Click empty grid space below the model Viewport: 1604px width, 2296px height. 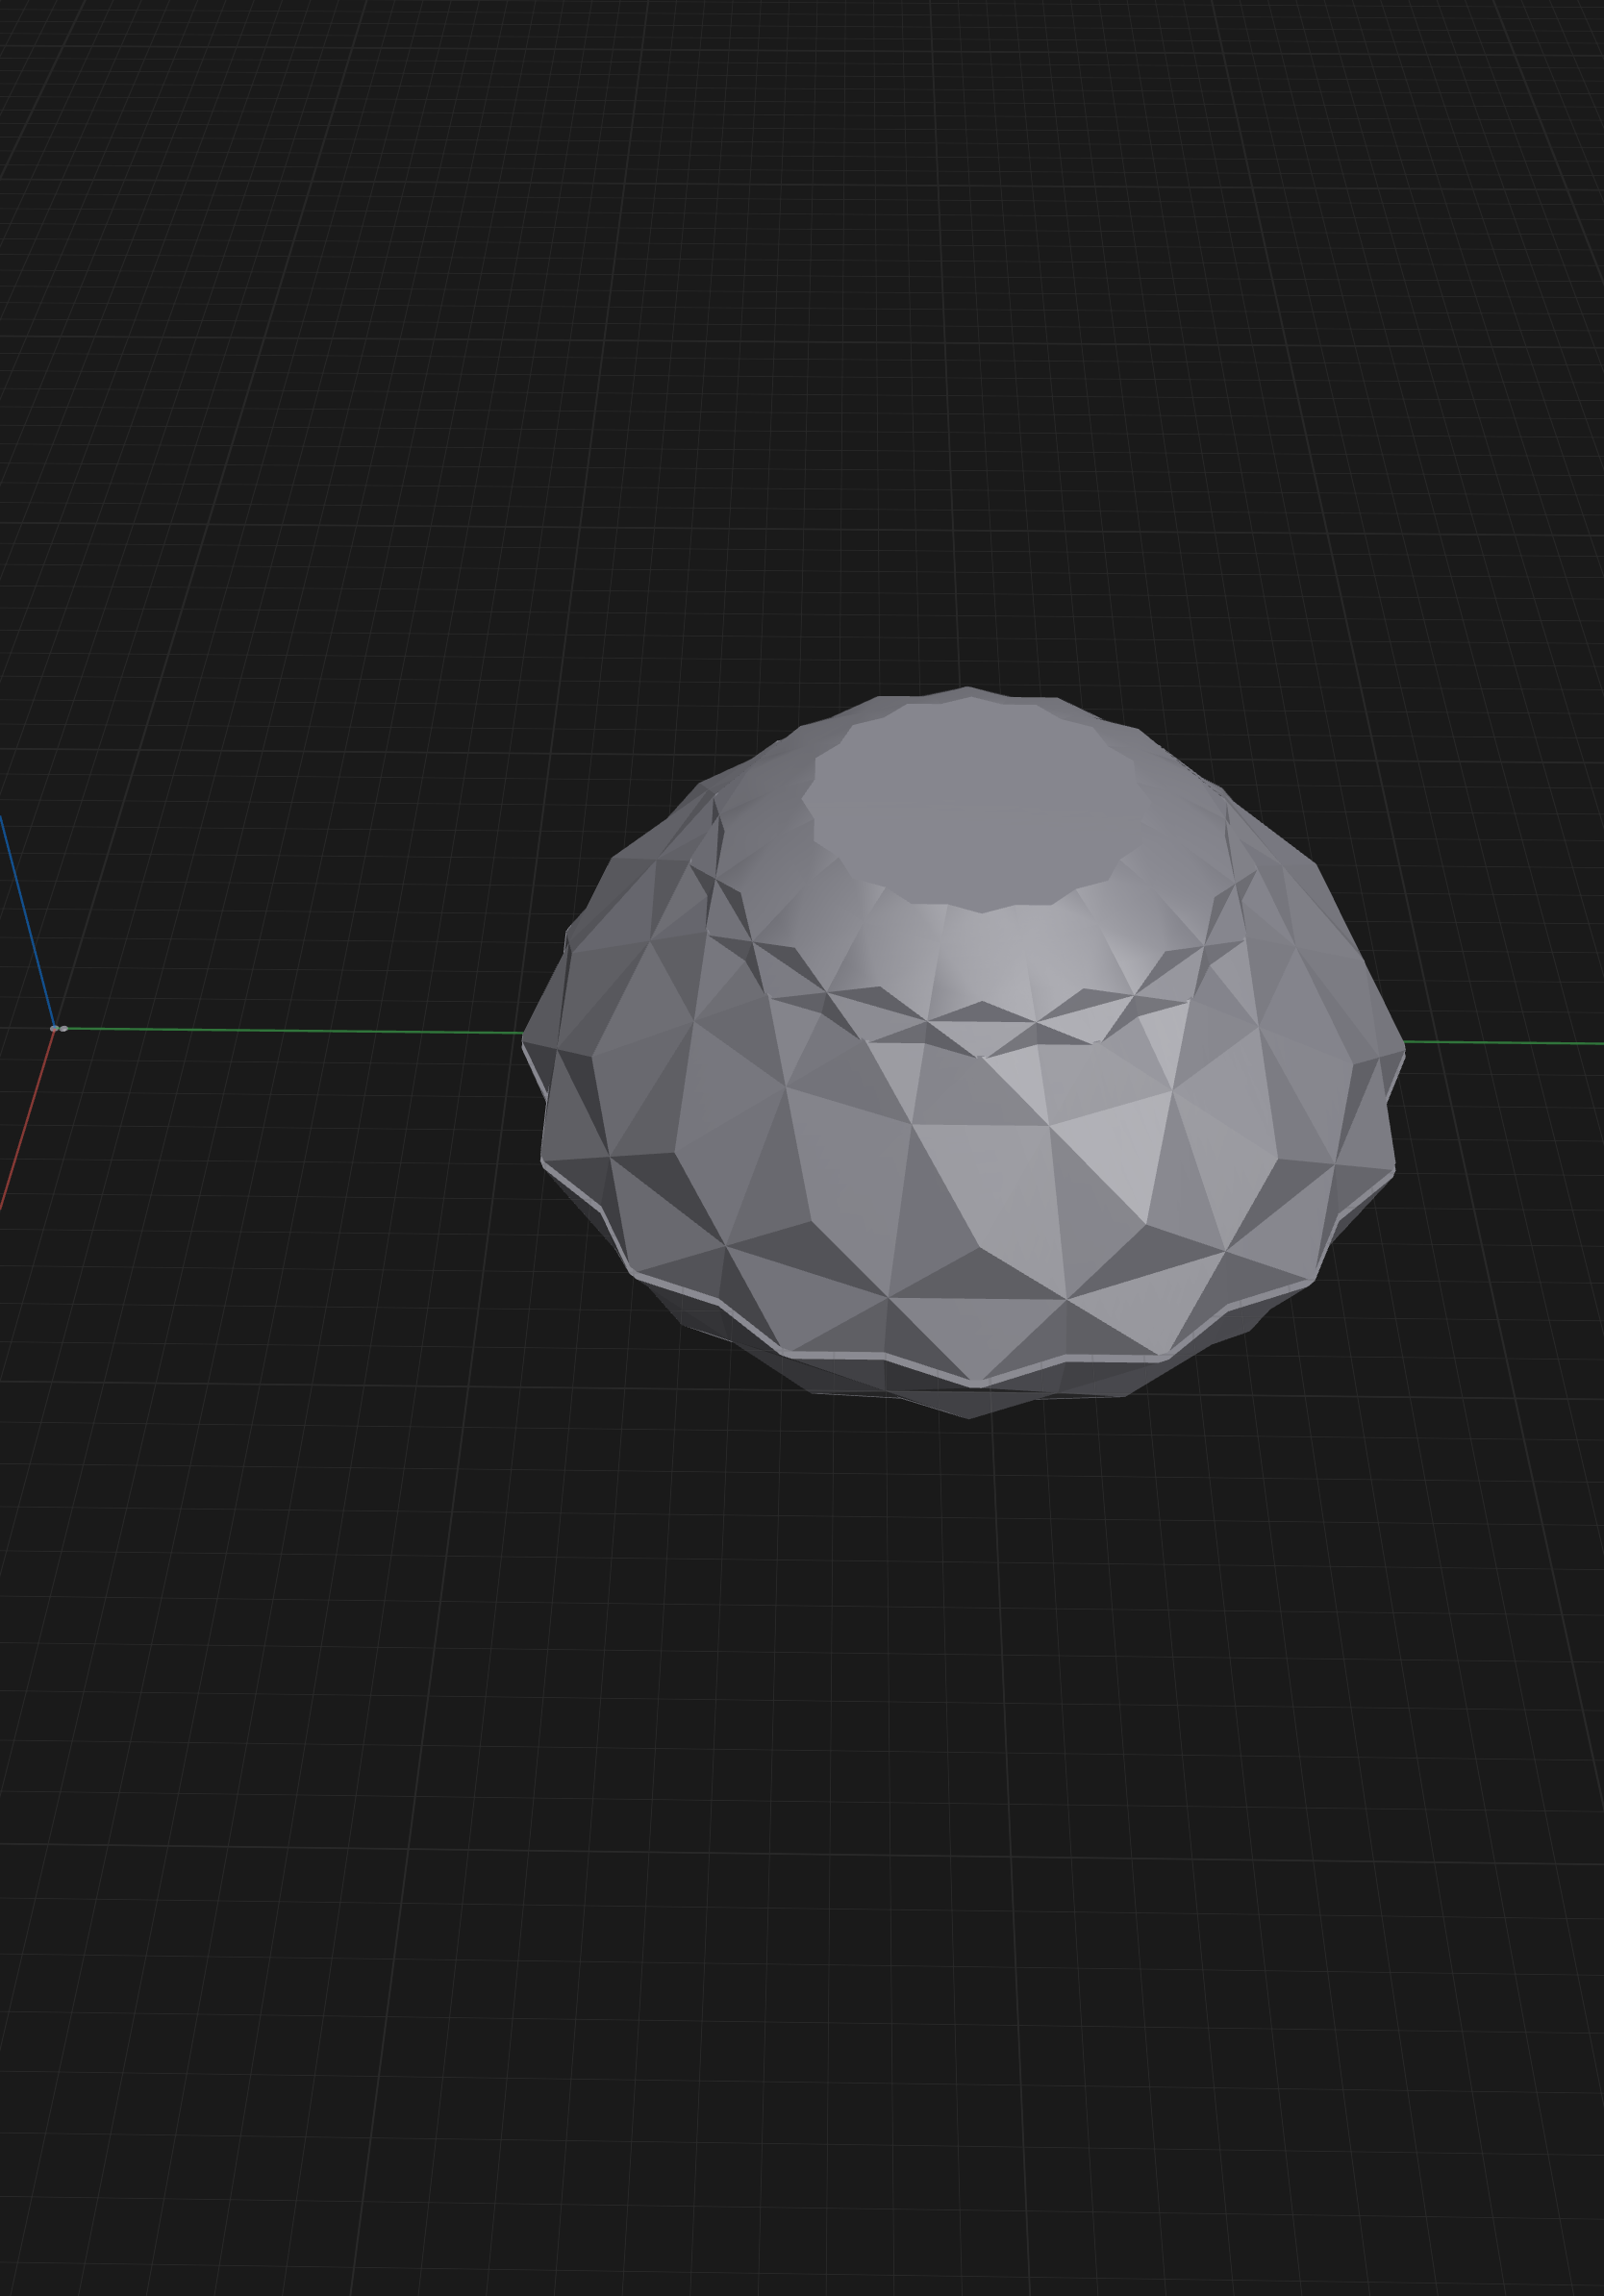tap(800, 1850)
